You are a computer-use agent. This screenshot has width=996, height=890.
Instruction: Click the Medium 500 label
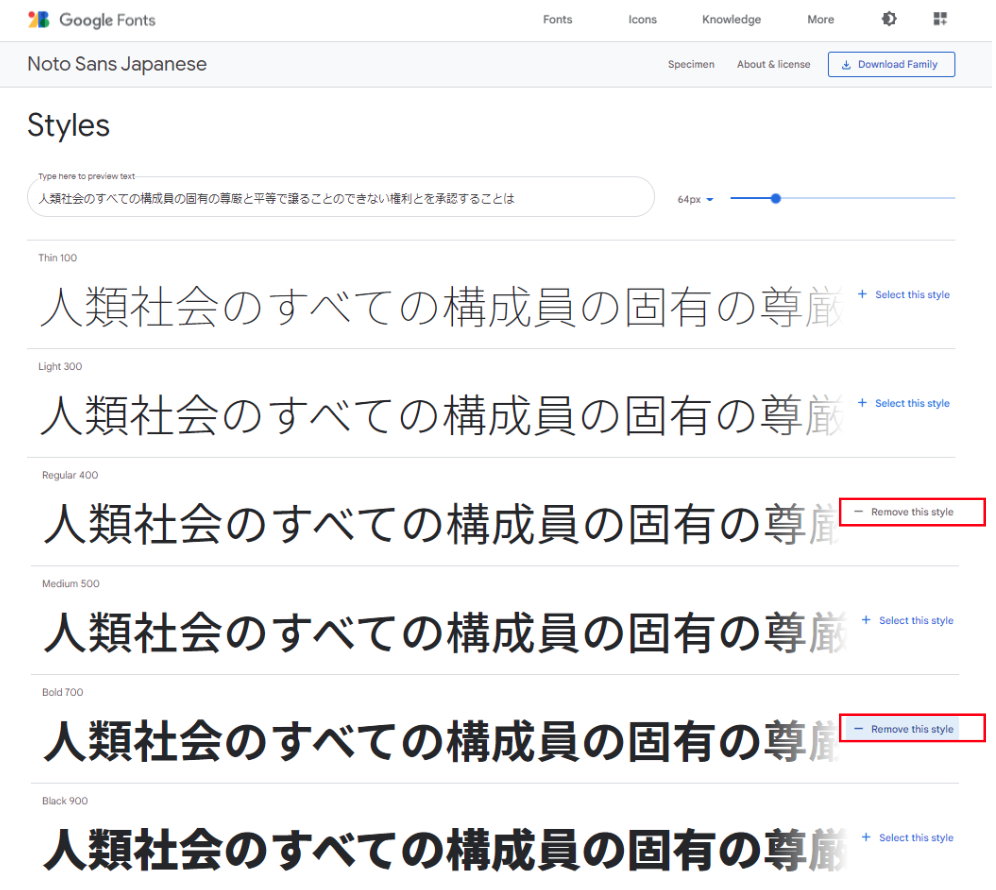pyautogui.click(x=71, y=584)
